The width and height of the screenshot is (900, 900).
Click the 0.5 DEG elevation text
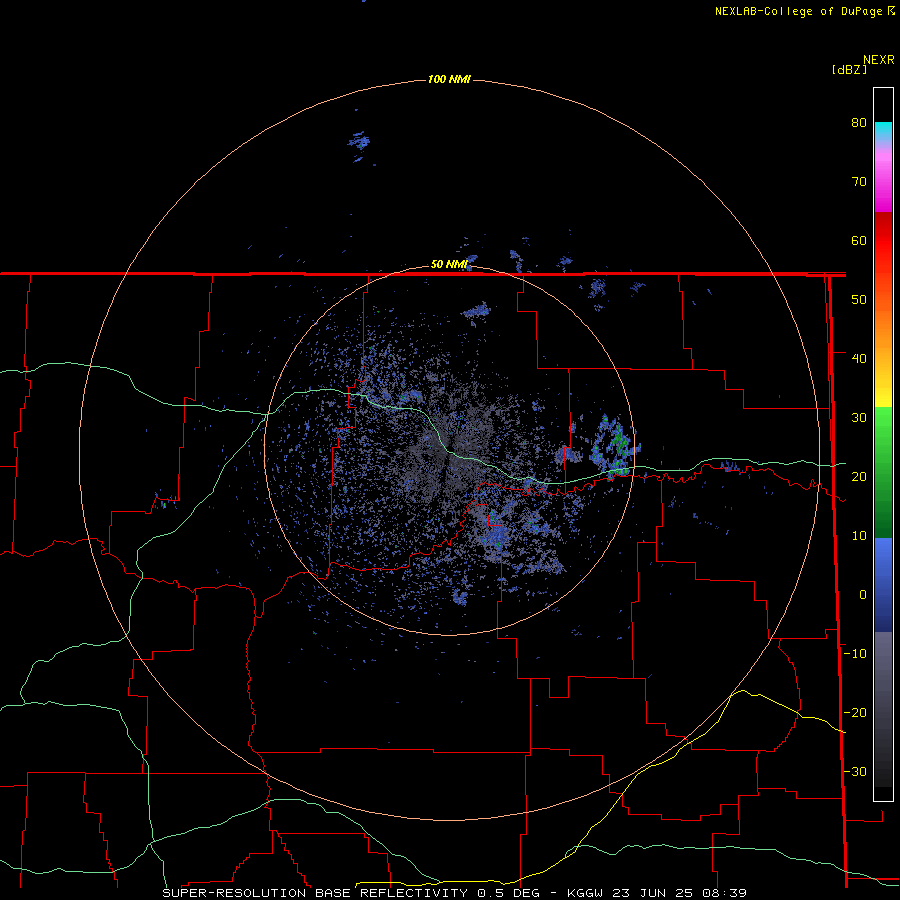click(x=509, y=893)
